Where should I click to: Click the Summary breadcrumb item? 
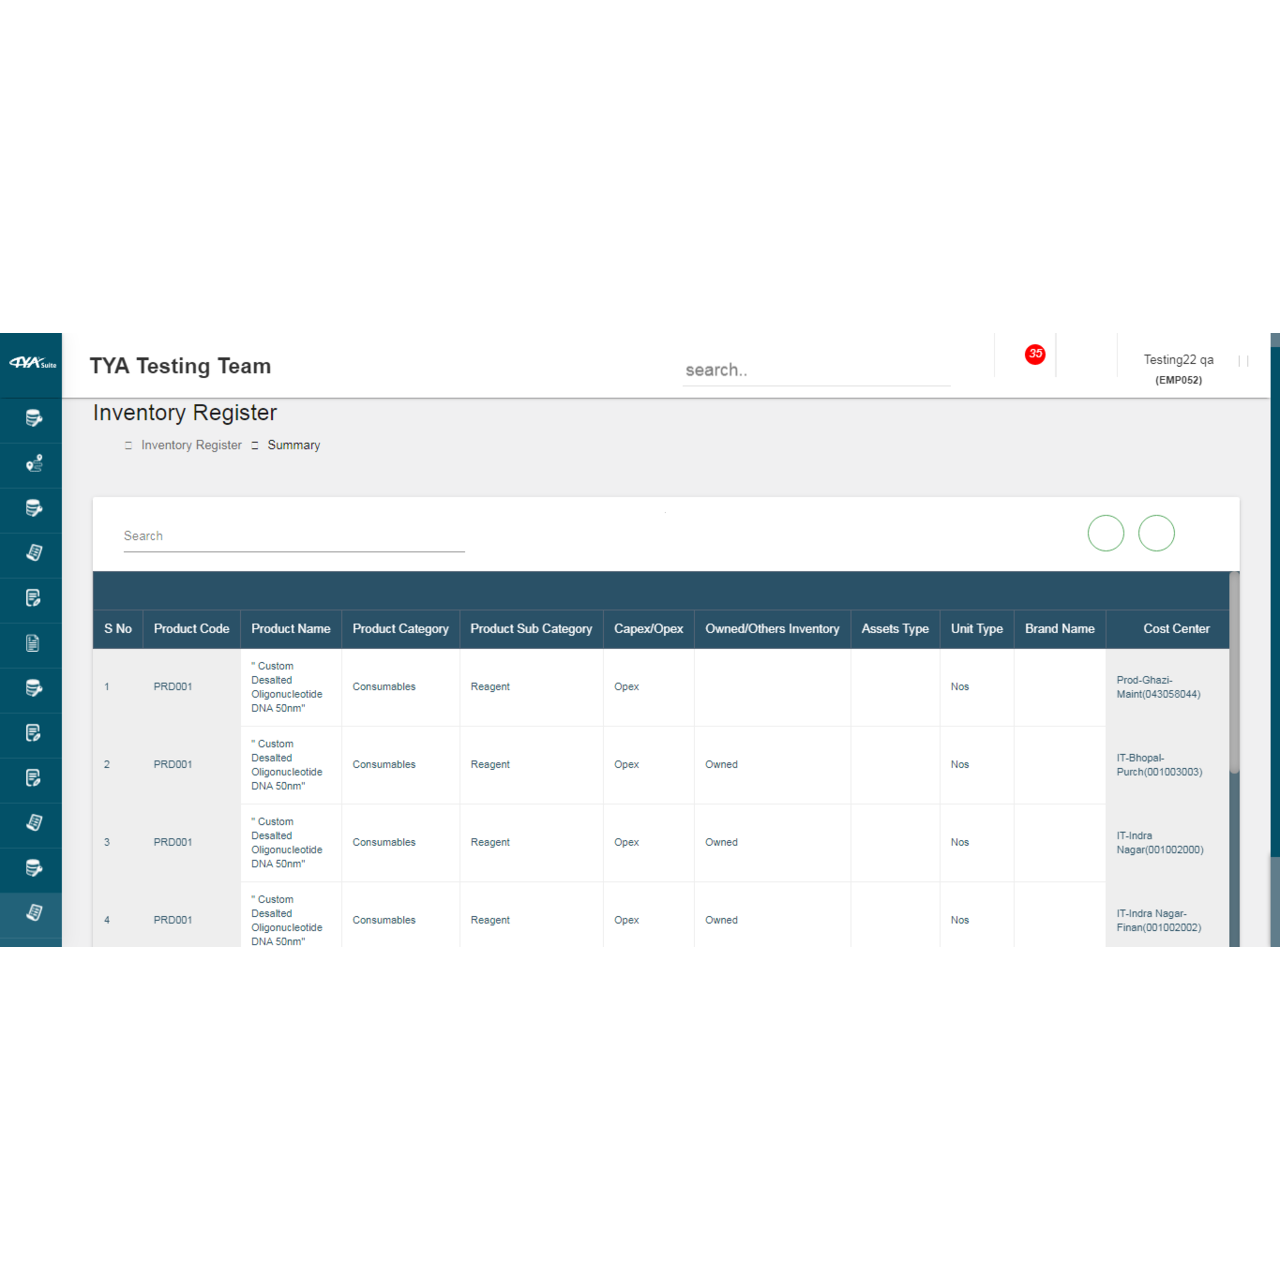pyautogui.click(x=293, y=446)
